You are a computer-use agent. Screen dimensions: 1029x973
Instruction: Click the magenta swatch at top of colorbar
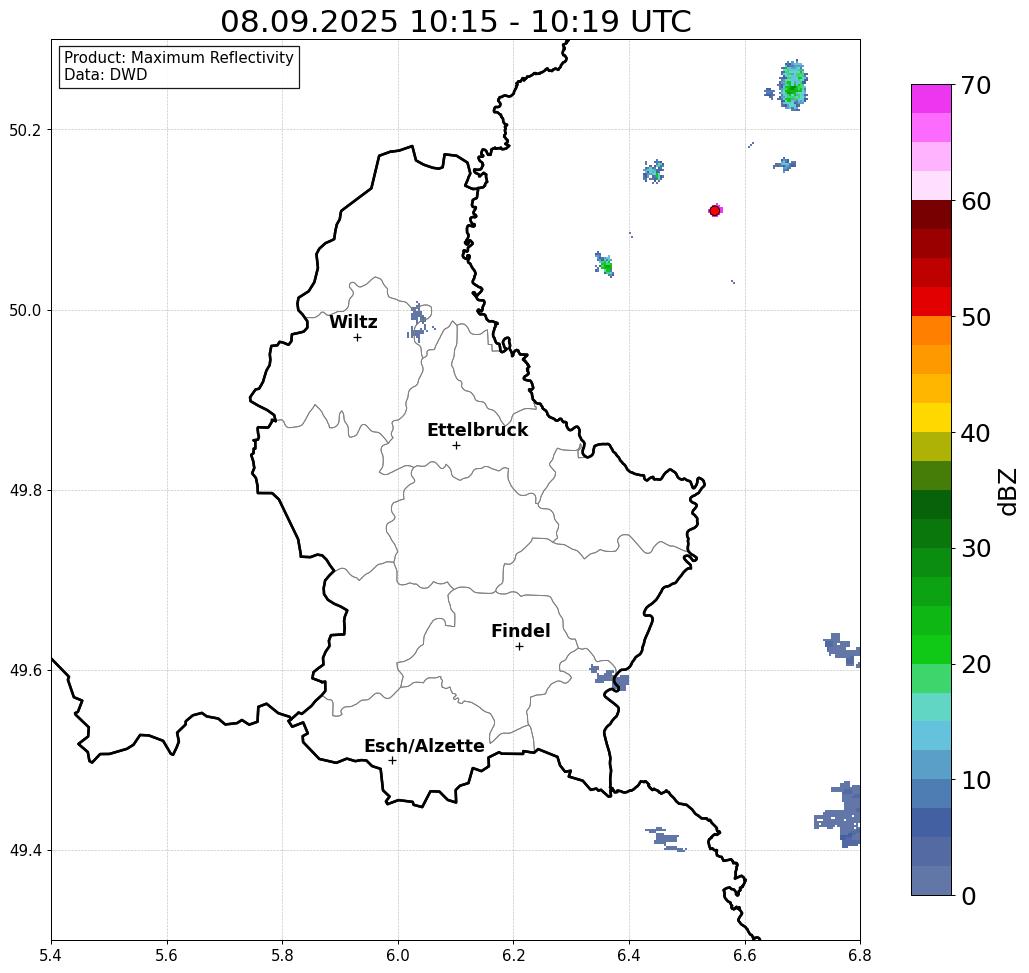[931, 99]
